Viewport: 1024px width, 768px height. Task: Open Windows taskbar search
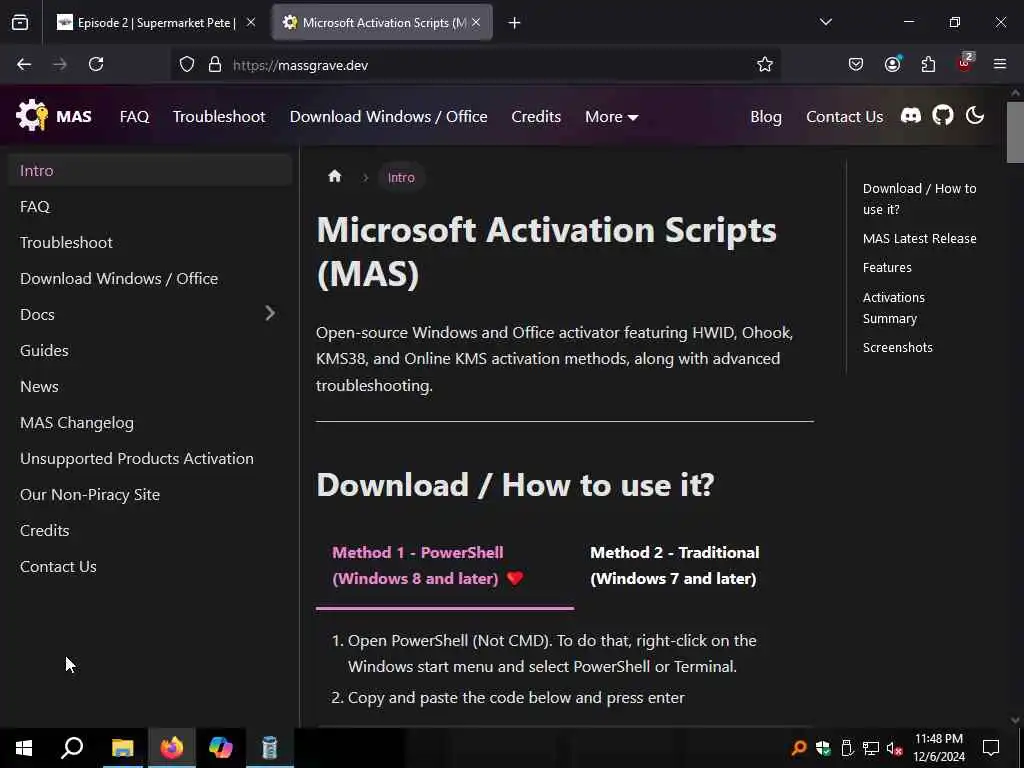pyautogui.click(x=72, y=747)
